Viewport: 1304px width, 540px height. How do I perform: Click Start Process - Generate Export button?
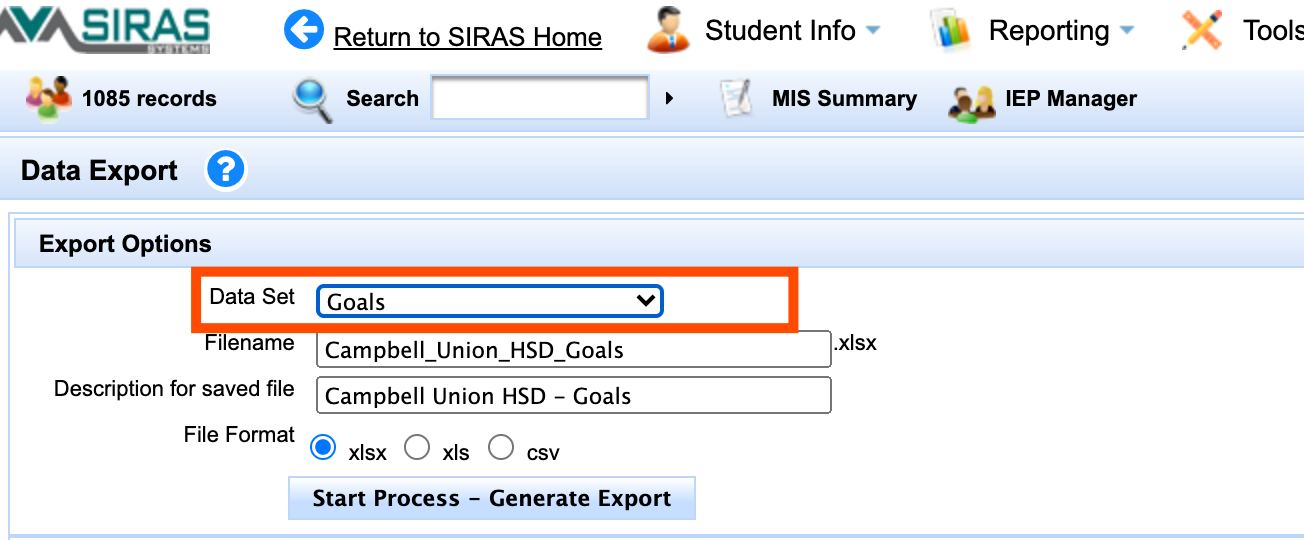(x=491, y=498)
